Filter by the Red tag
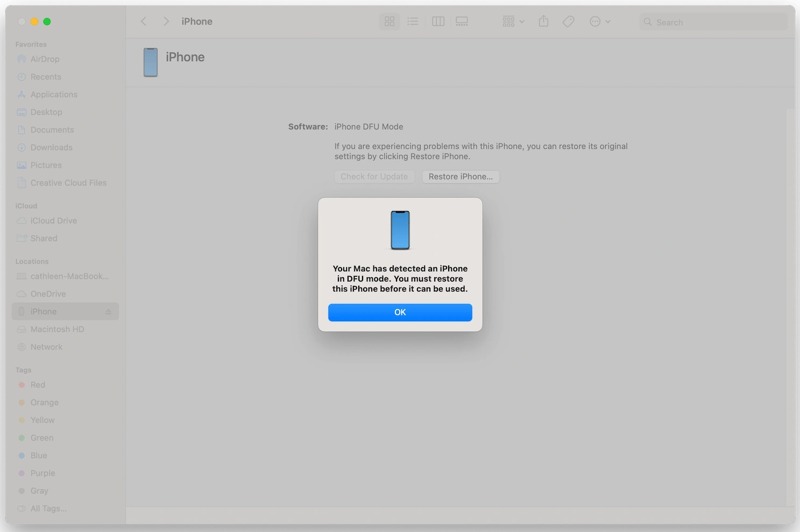This screenshot has height=532, width=800. pyautogui.click(x=65, y=385)
